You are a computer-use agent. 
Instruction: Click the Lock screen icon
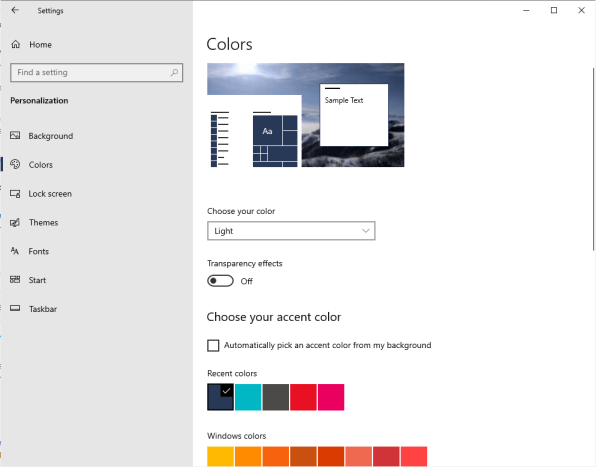tap(15, 194)
